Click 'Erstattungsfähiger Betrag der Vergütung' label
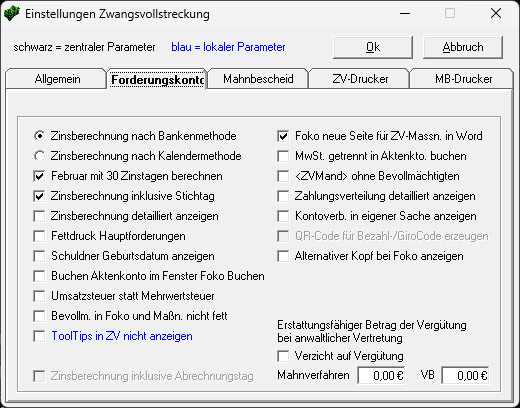This screenshot has width=520, height=408. [x=372, y=325]
